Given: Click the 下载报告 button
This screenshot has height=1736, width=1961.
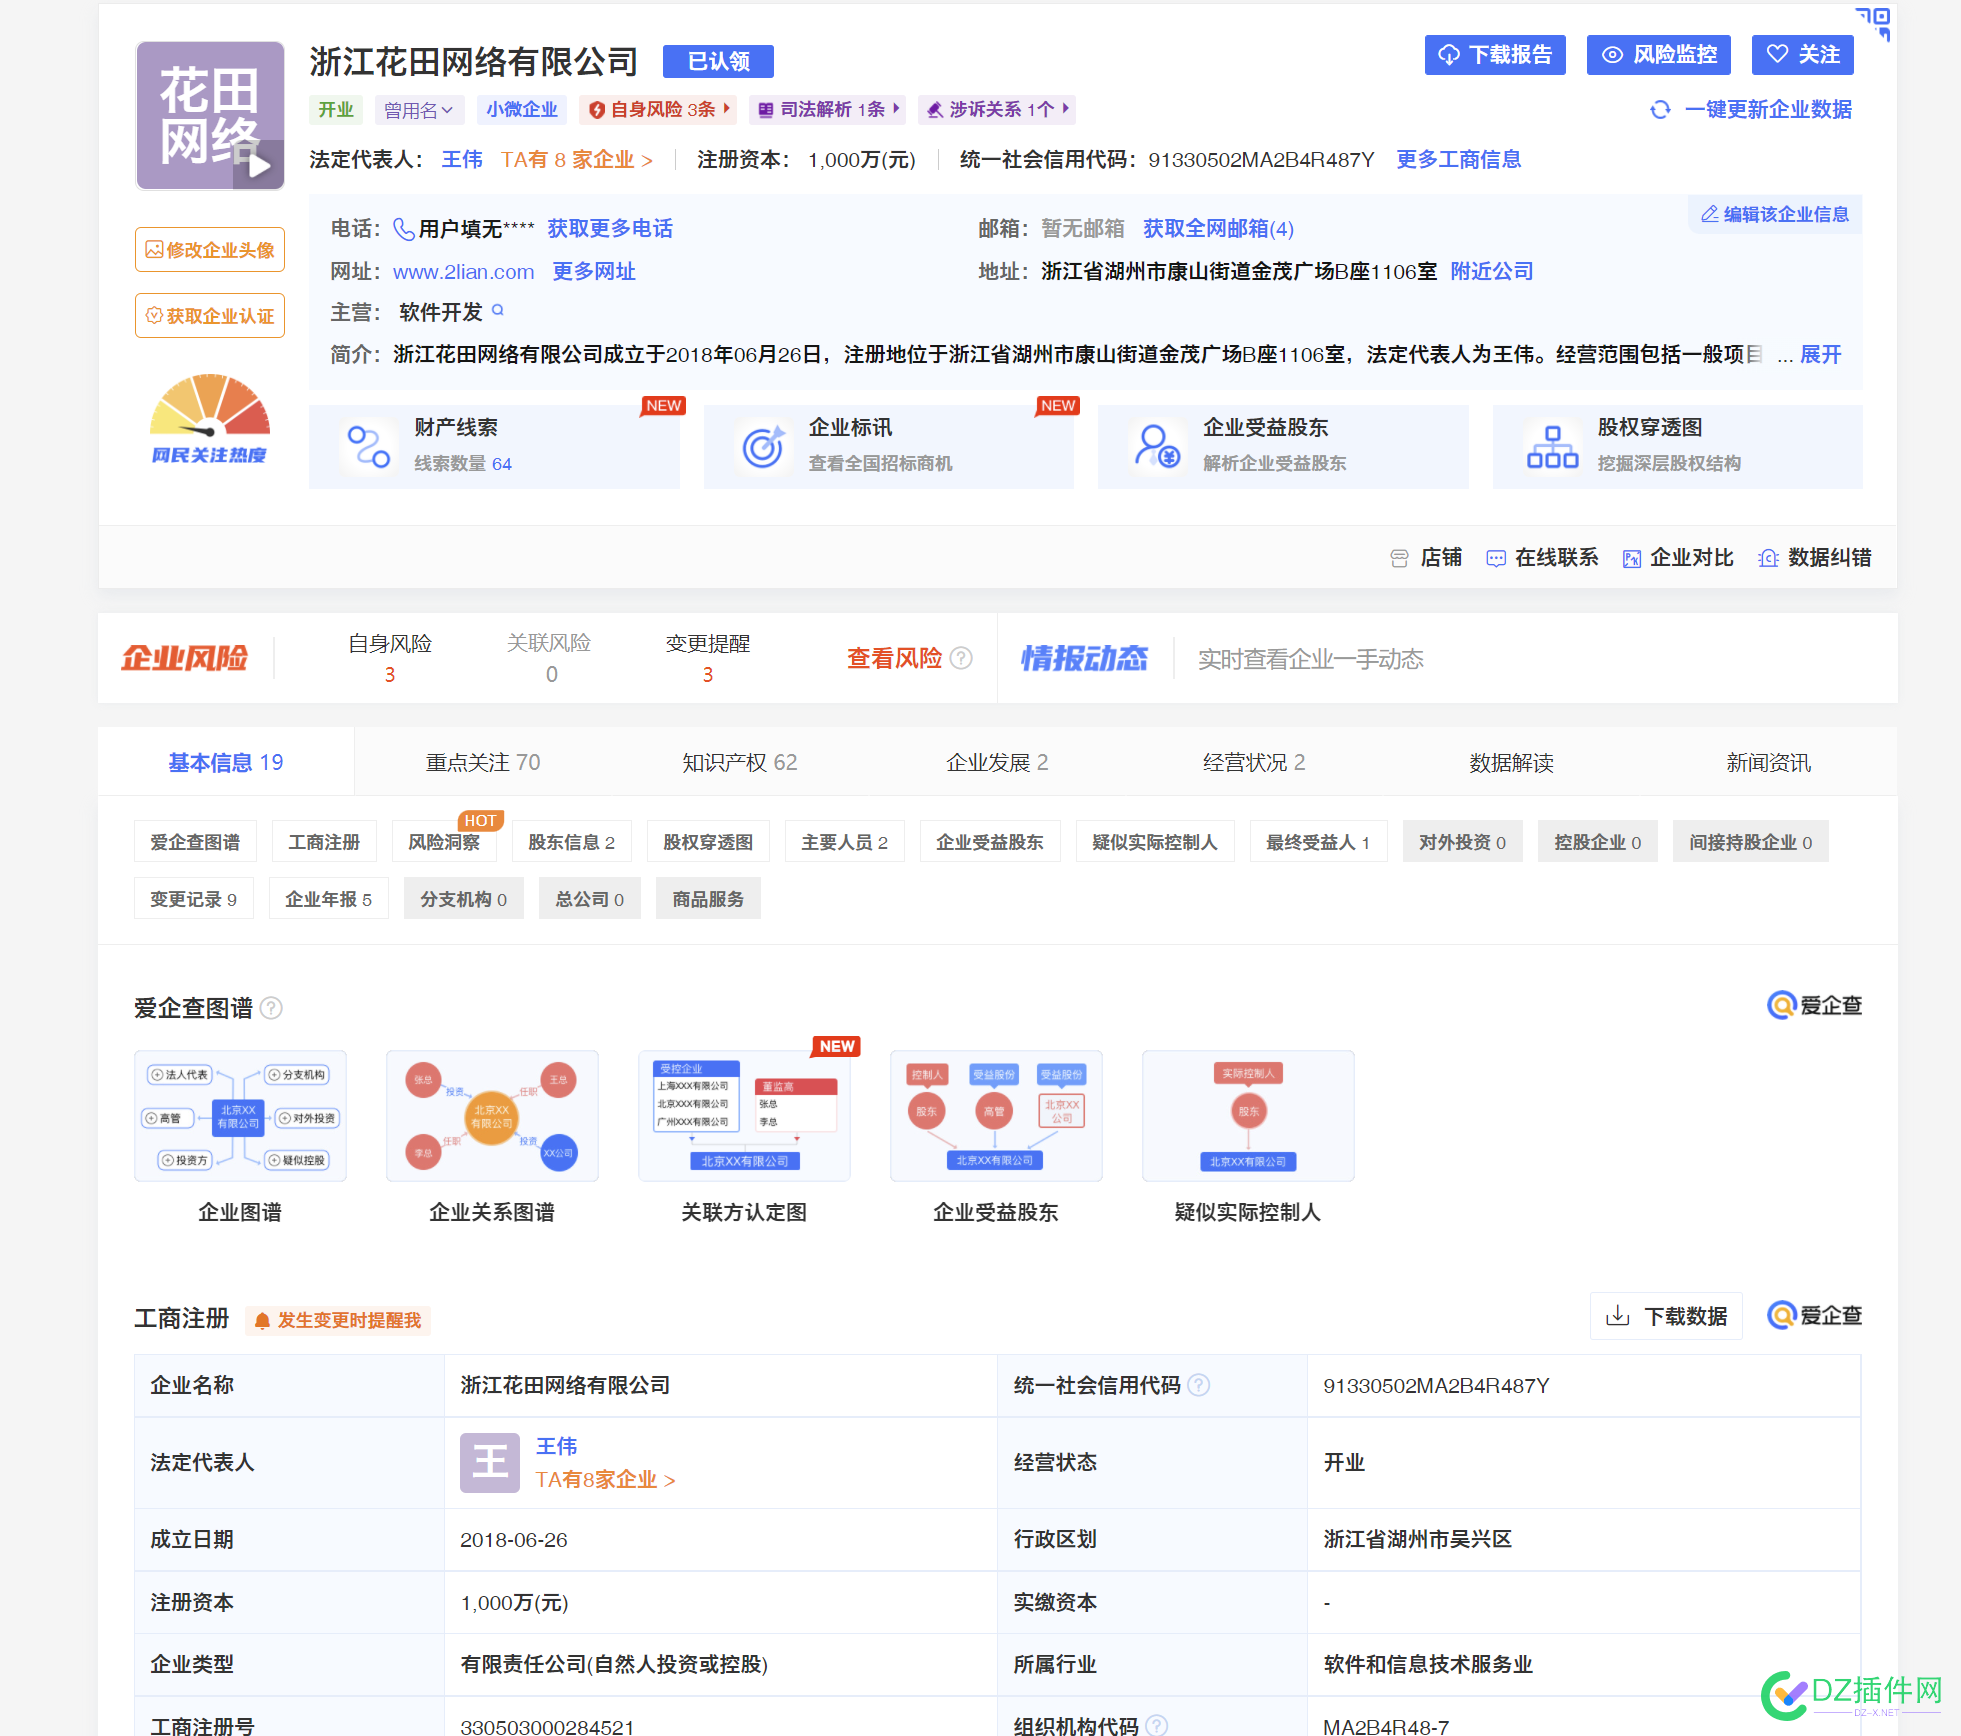Looking at the screenshot, I should point(1495,54).
